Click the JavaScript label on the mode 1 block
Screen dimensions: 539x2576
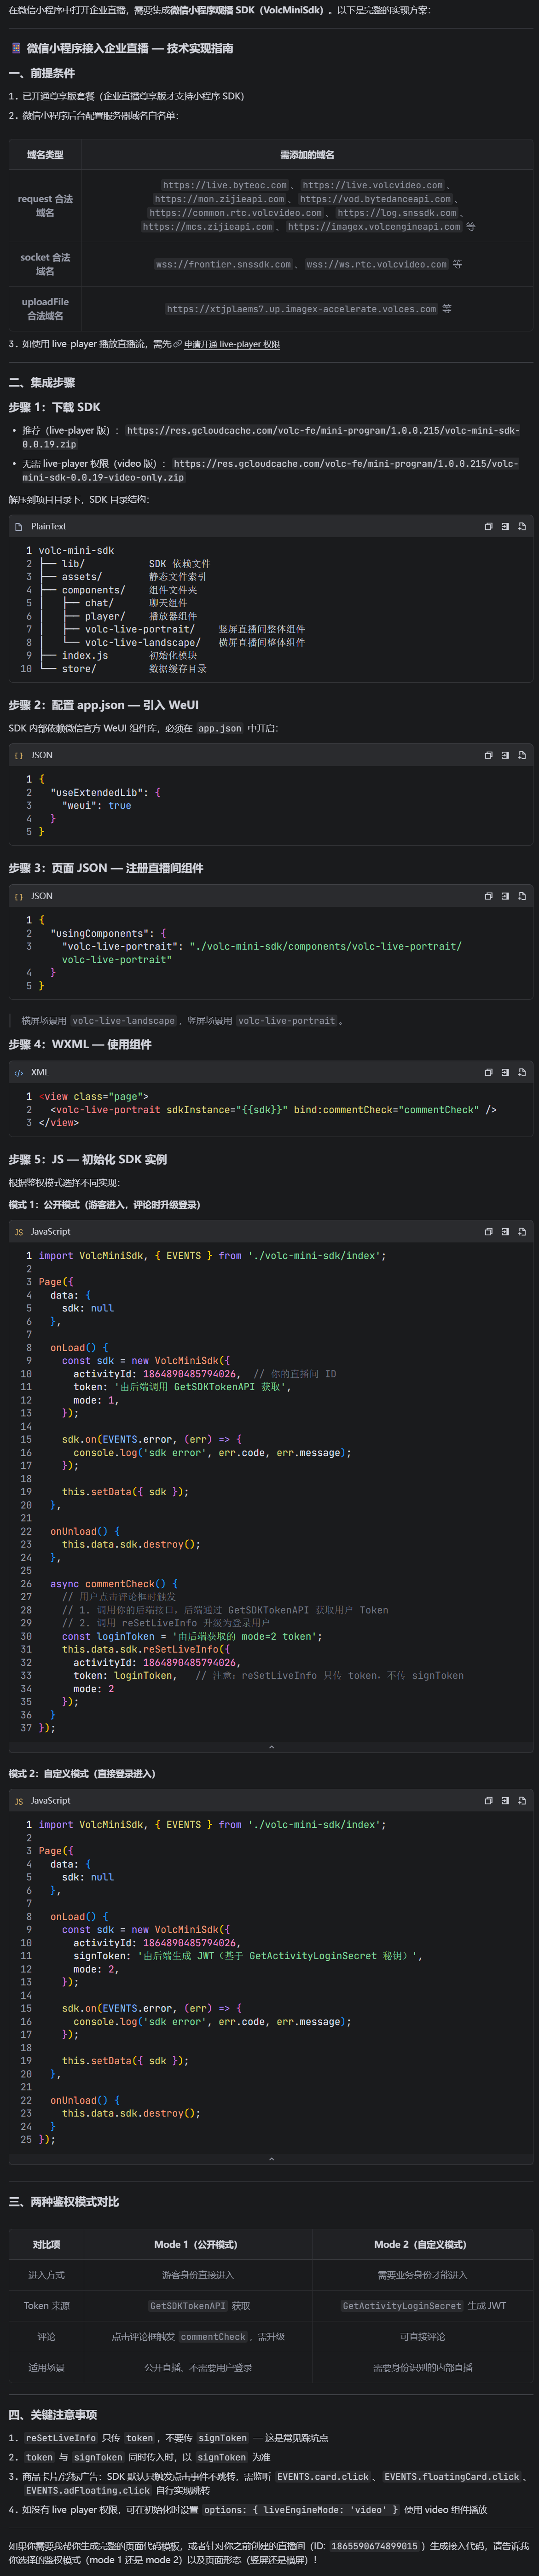50,1232
